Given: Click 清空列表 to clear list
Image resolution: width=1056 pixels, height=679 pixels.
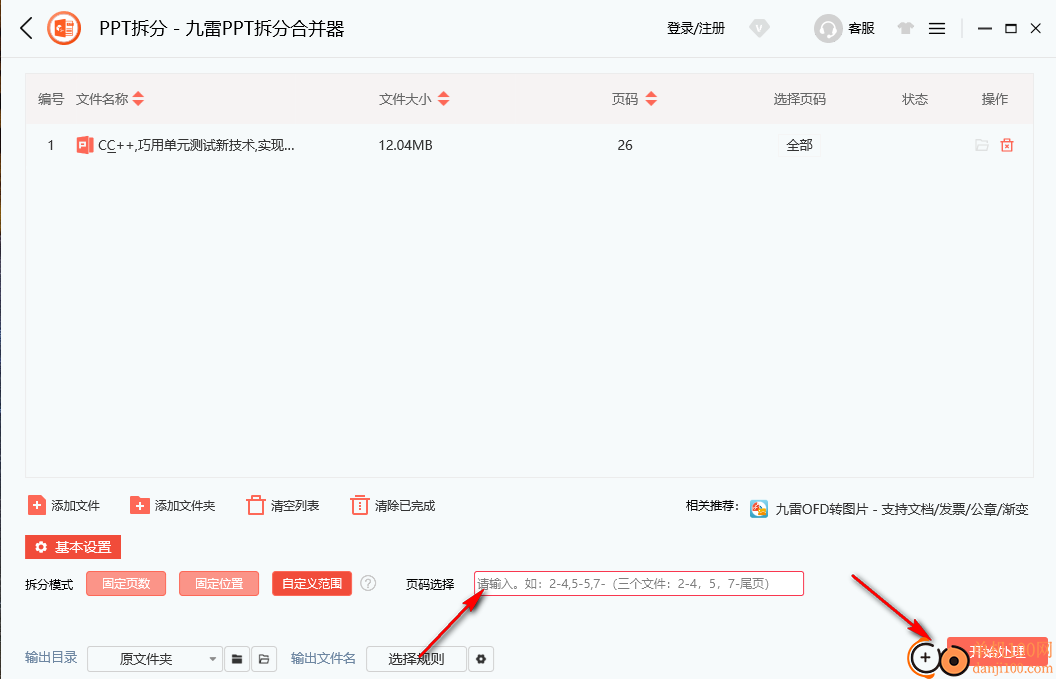Looking at the screenshot, I should coord(283,505).
